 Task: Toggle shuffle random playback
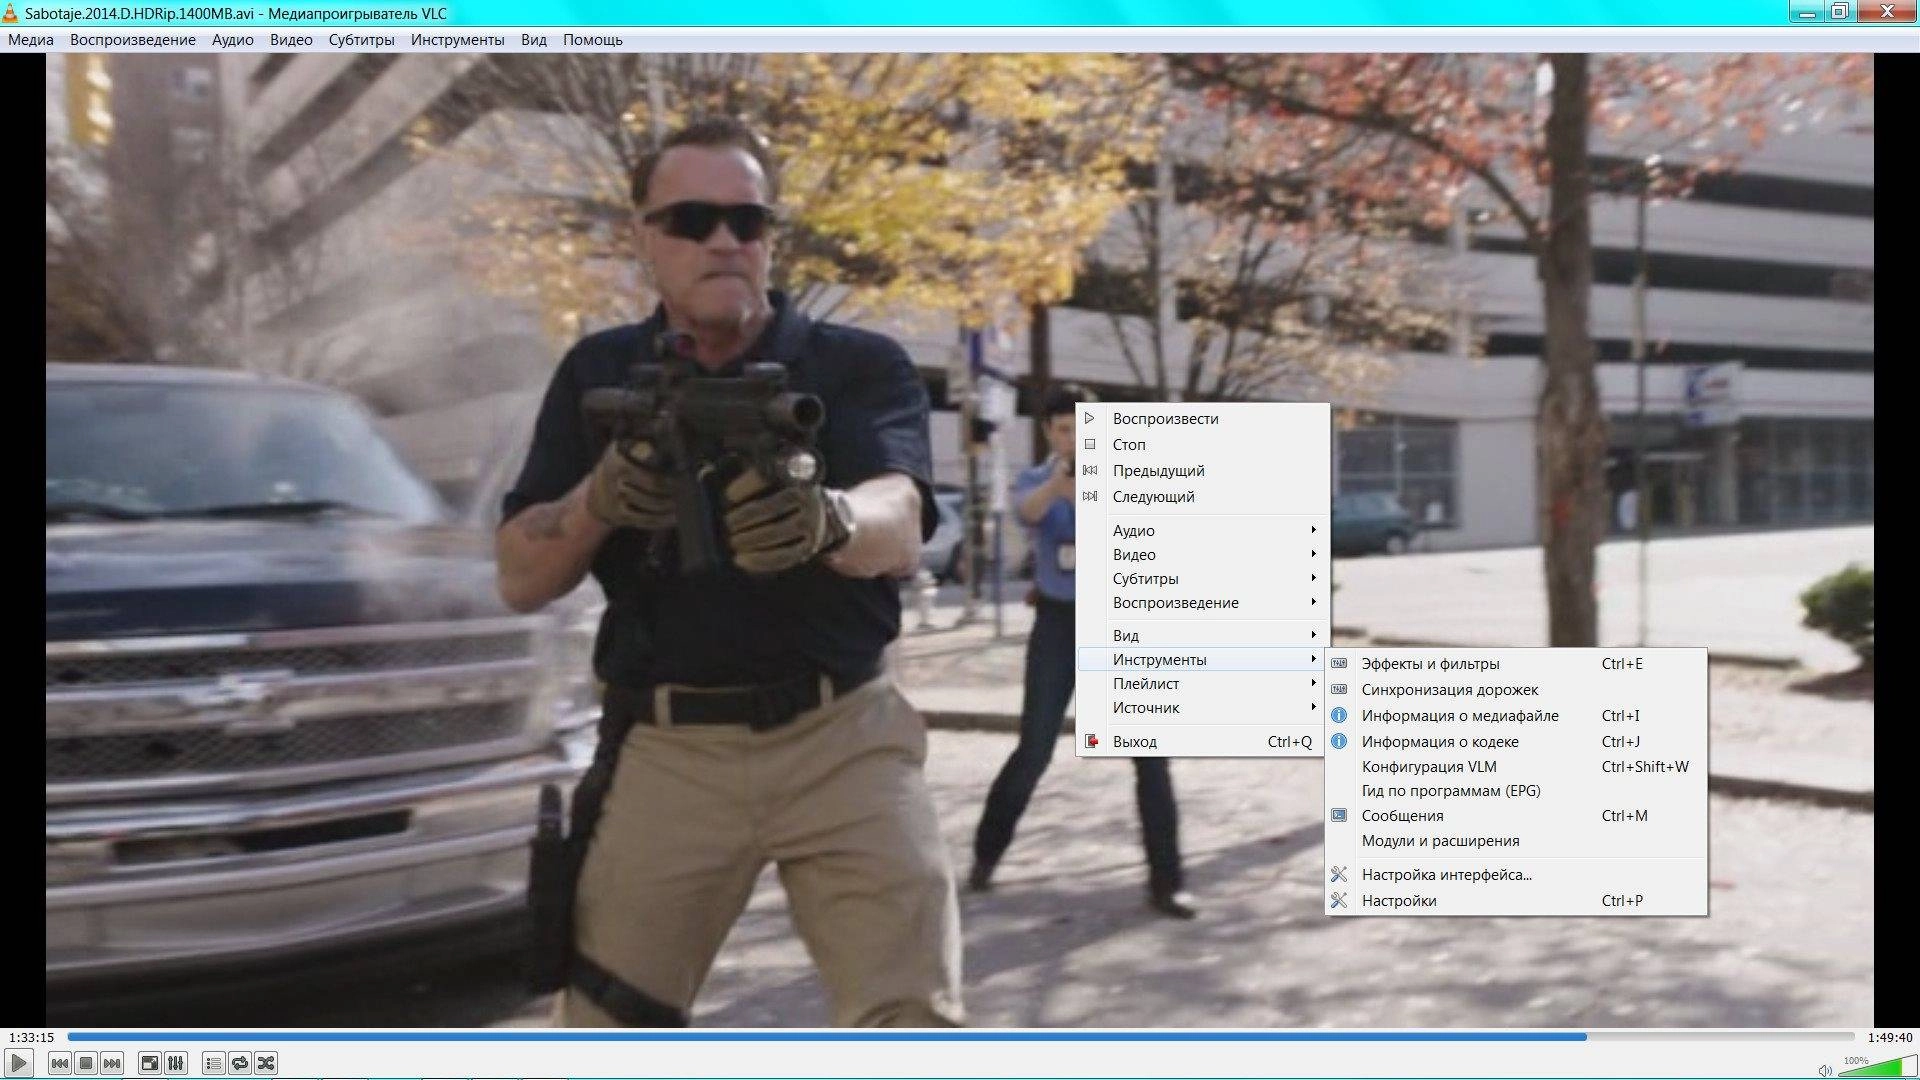(x=265, y=1063)
